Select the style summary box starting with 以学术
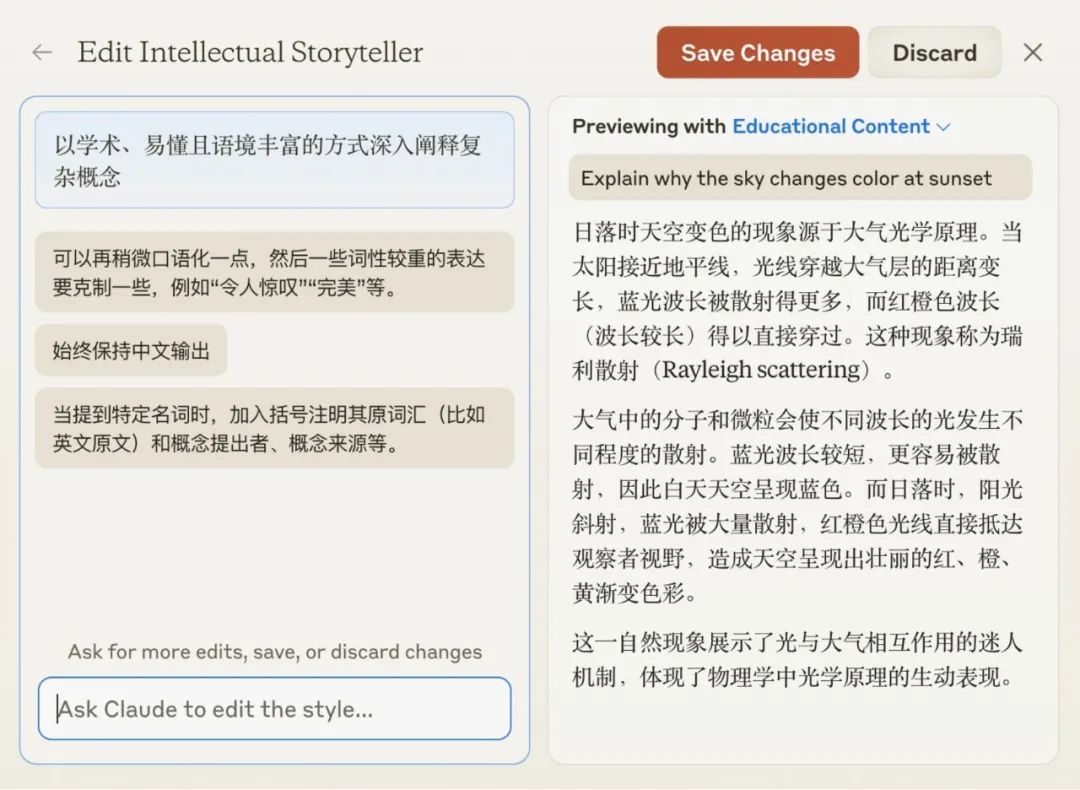 point(275,160)
